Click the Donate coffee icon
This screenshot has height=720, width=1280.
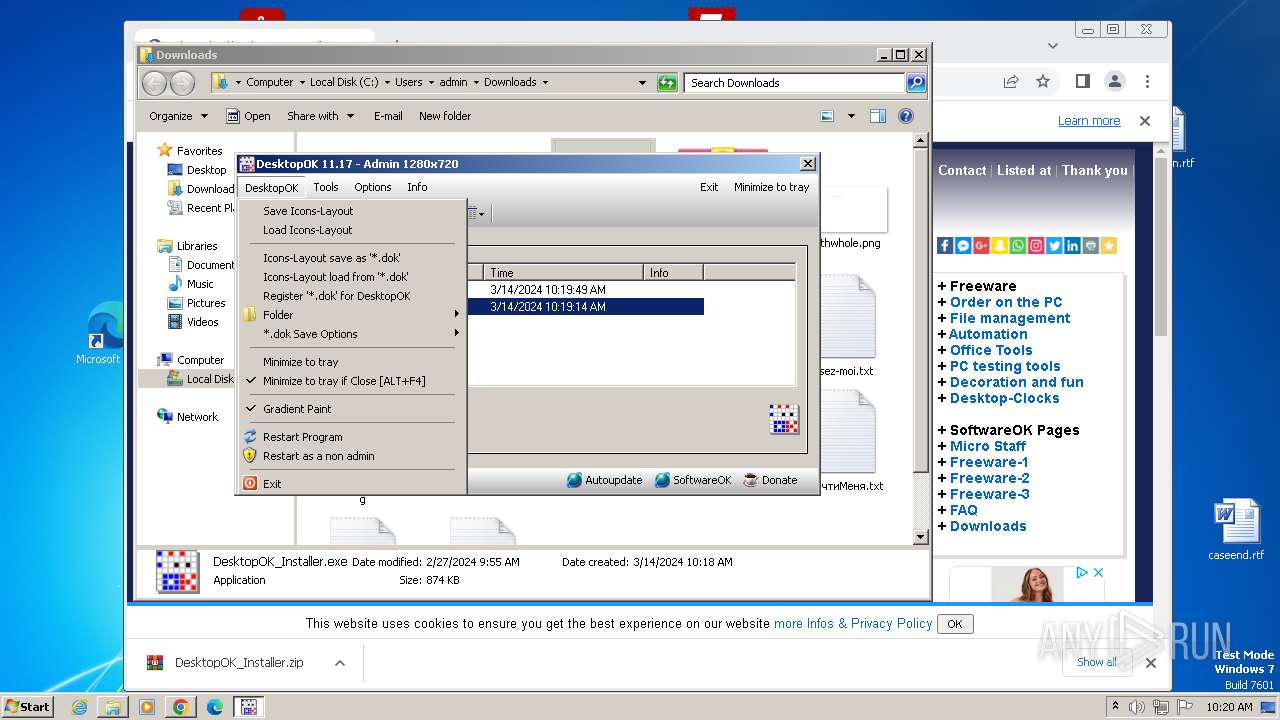tap(751, 480)
